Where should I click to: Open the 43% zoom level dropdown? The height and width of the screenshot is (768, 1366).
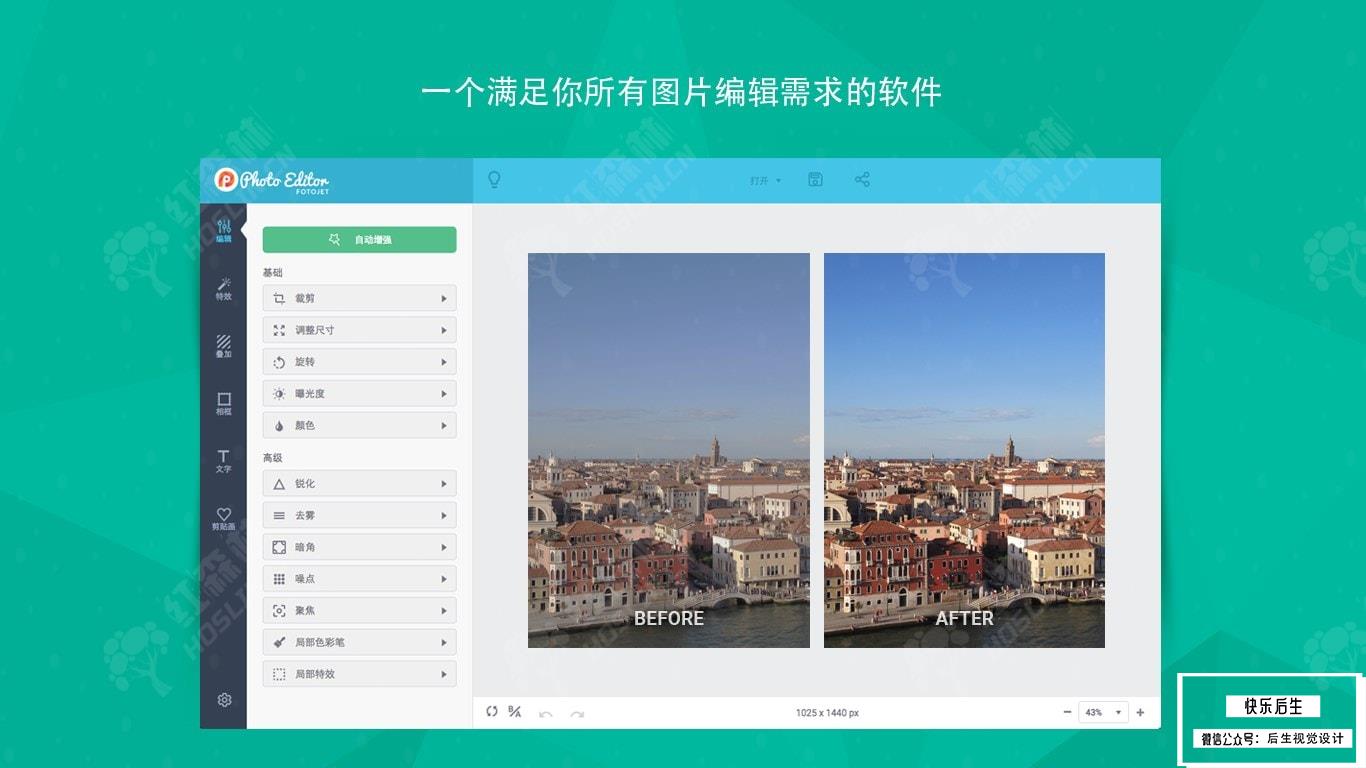[x=1103, y=712]
